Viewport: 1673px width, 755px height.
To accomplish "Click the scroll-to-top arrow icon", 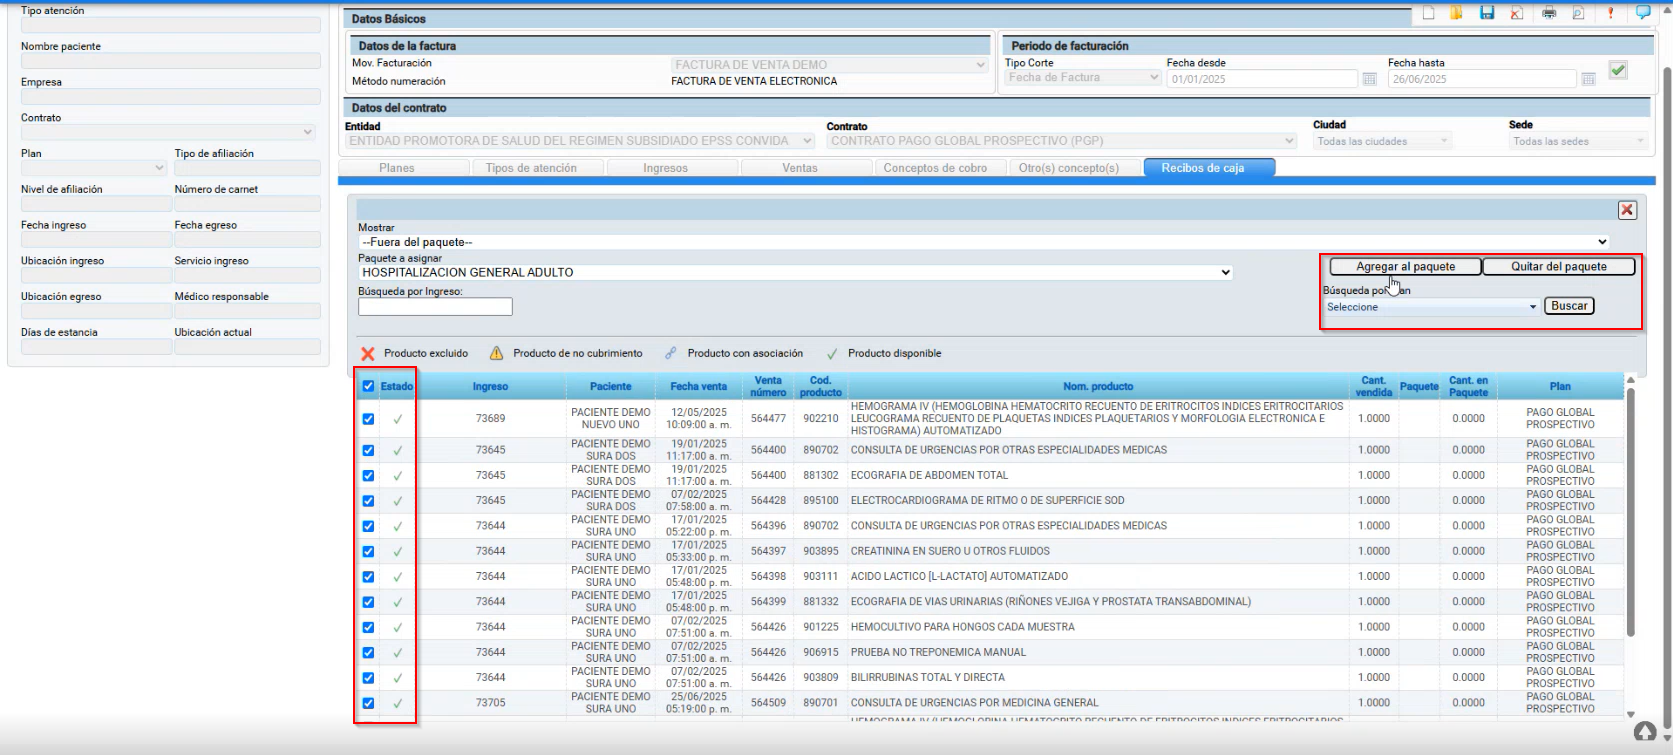I will click(1645, 732).
